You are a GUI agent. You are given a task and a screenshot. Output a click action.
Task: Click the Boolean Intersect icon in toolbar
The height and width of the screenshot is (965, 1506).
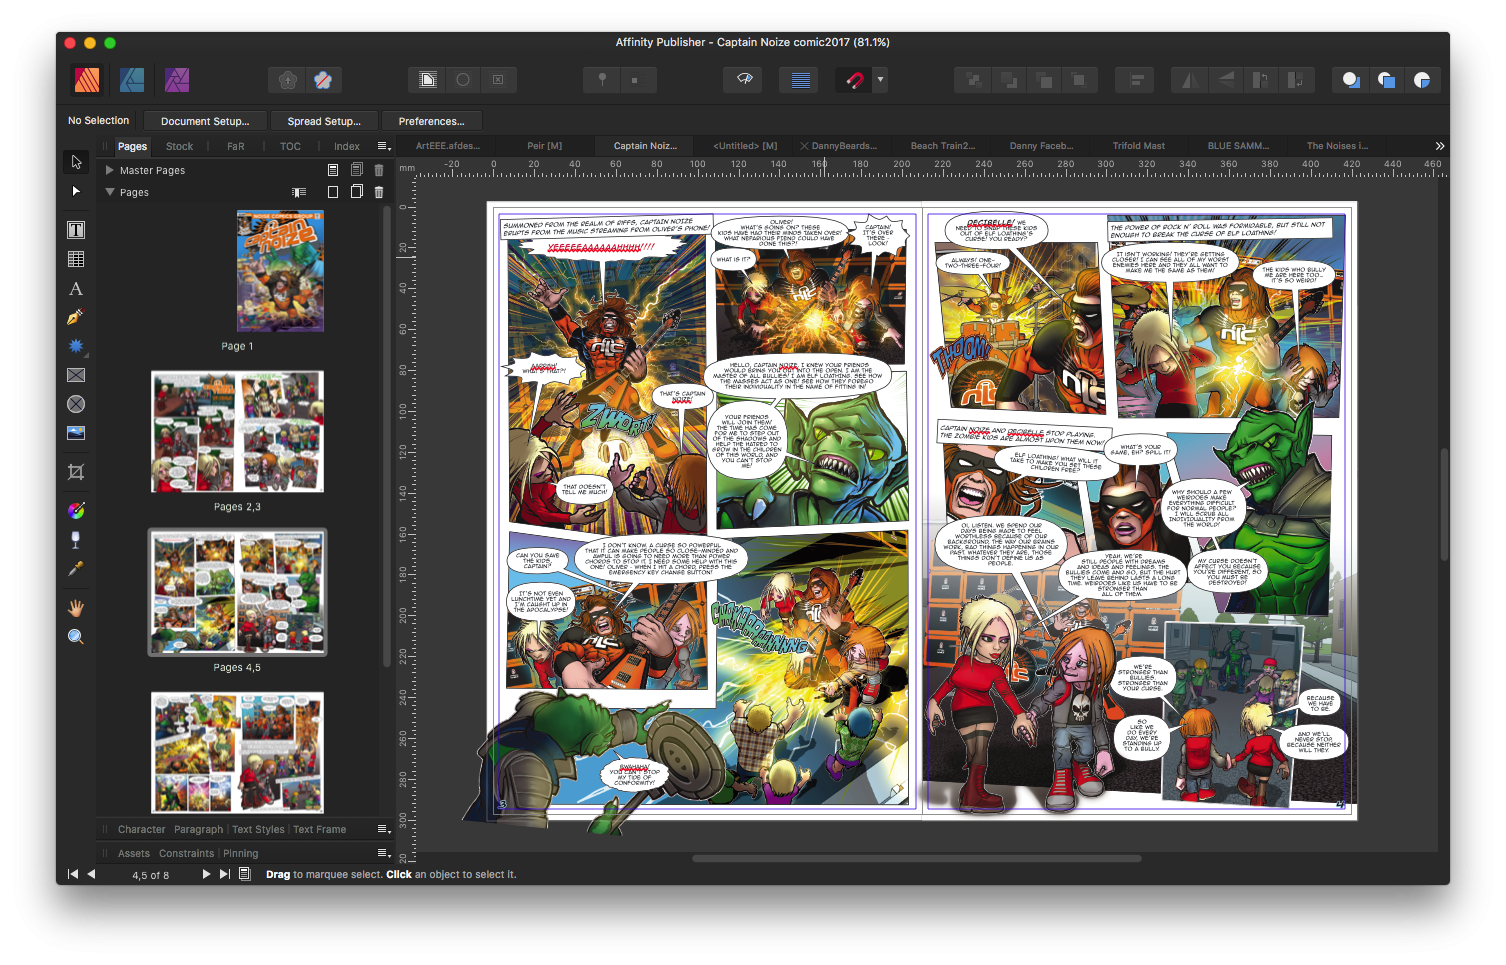(x=1422, y=80)
